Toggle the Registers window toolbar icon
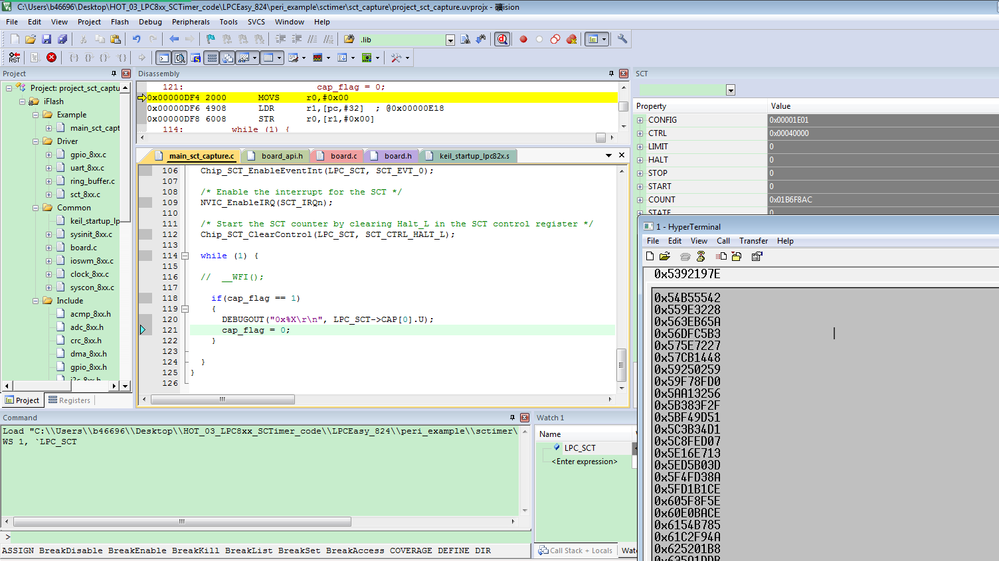Image resolution: width=999 pixels, height=561 pixels. click(x=212, y=58)
